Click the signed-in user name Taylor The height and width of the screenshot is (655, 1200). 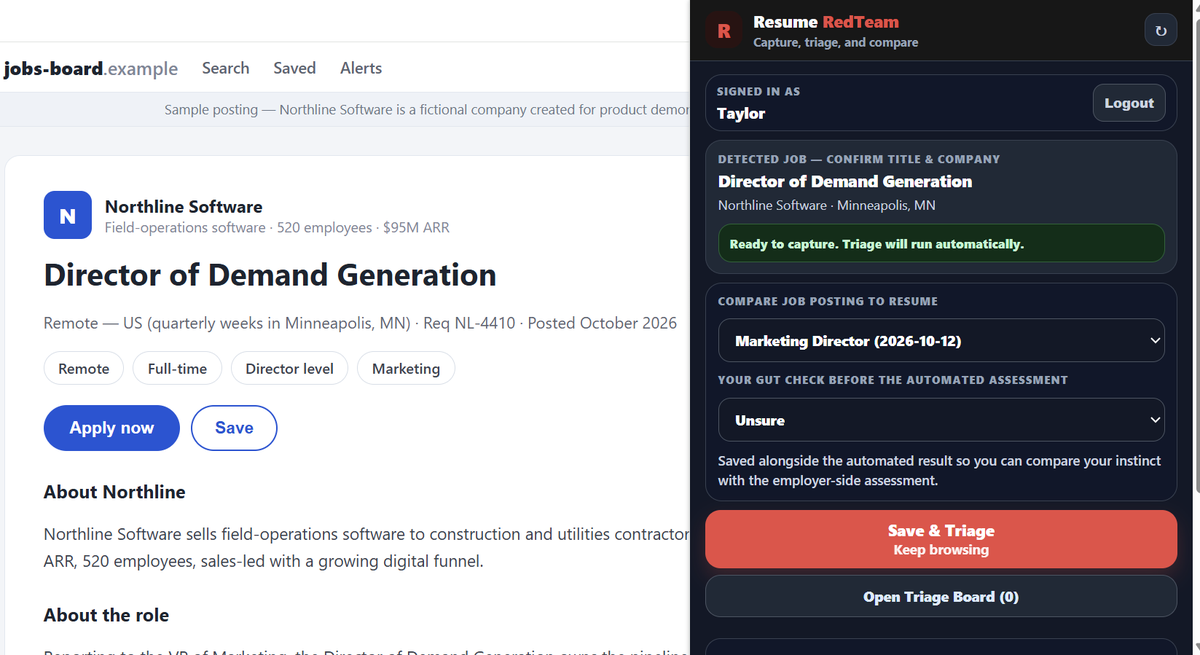click(x=741, y=113)
